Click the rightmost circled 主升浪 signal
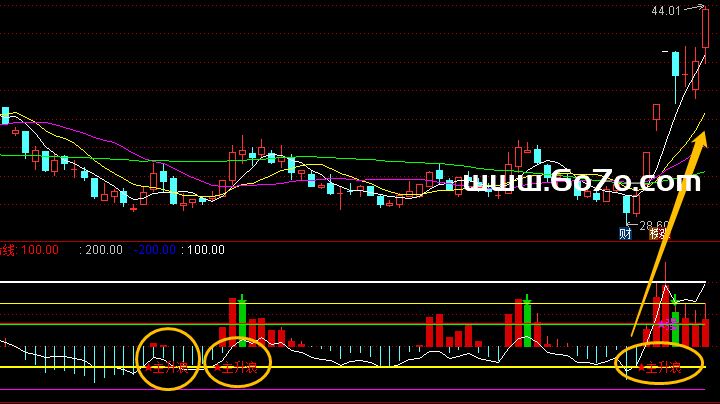Image resolution: width=720 pixels, height=404 pixels. pos(660,367)
